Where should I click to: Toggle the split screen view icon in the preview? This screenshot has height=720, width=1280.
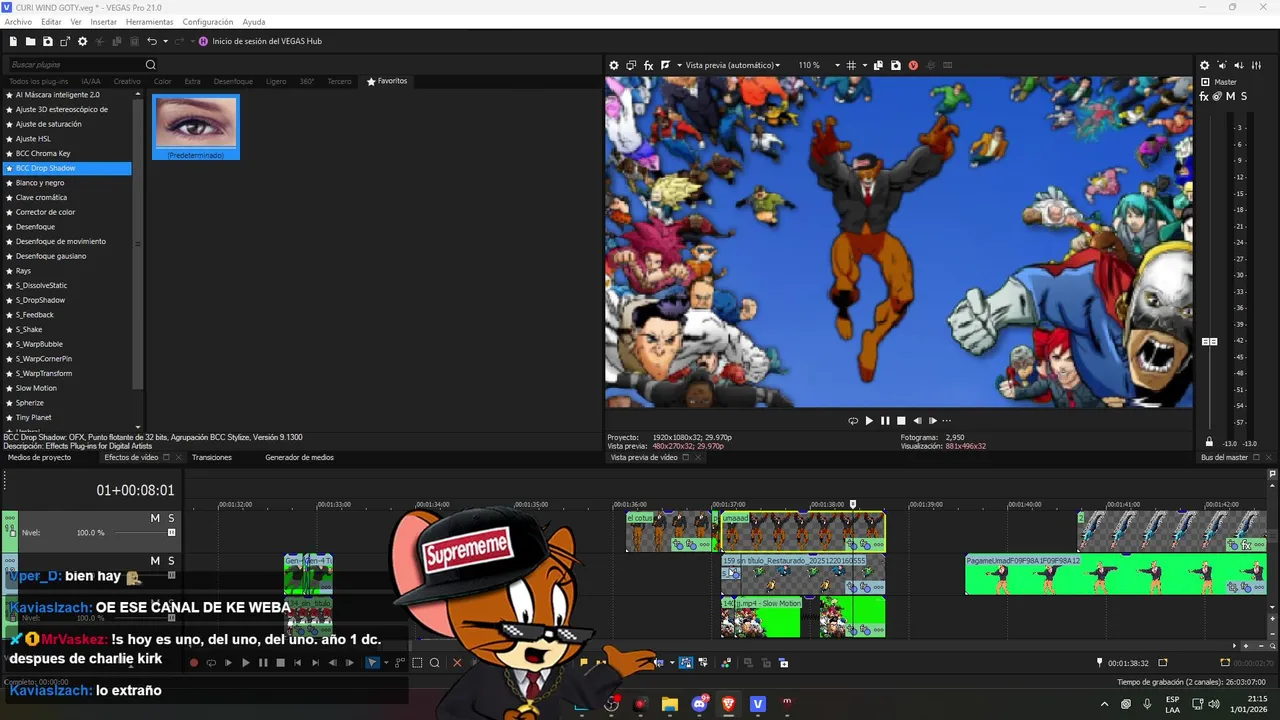[x=665, y=65]
